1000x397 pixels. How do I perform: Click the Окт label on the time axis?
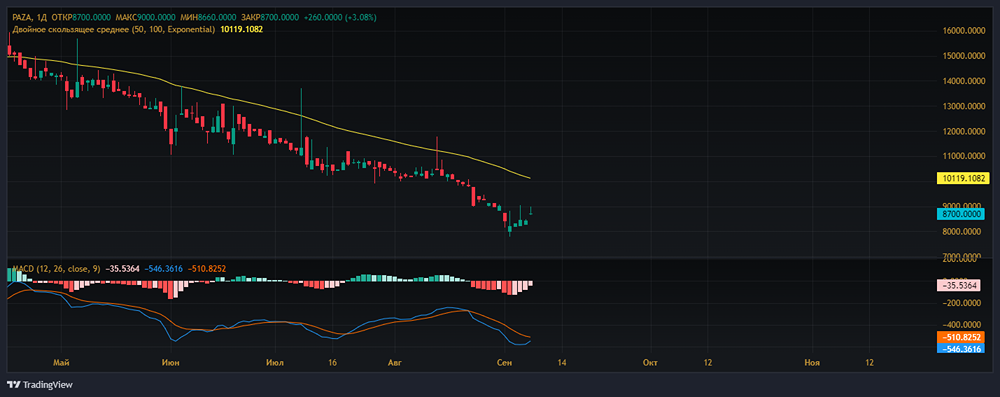click(650, 363)
